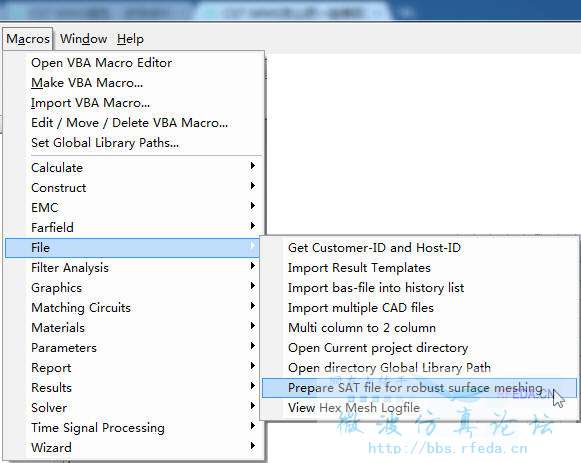Screen dimensions: 581x463
Task: Open the Help menu
Action: coord(130,39)
